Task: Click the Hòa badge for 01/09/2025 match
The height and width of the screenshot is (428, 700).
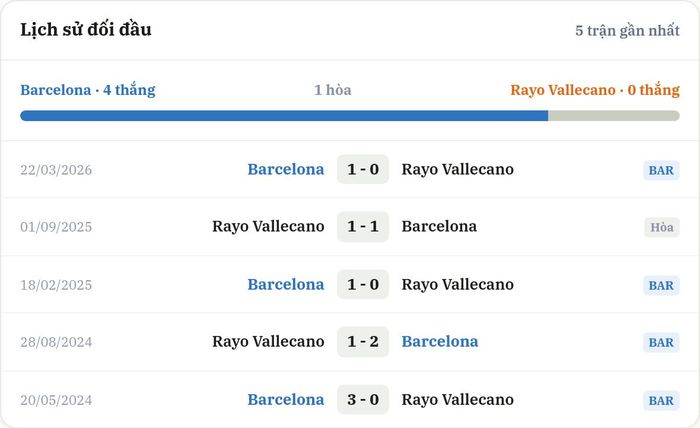Action: coord(662,227)
